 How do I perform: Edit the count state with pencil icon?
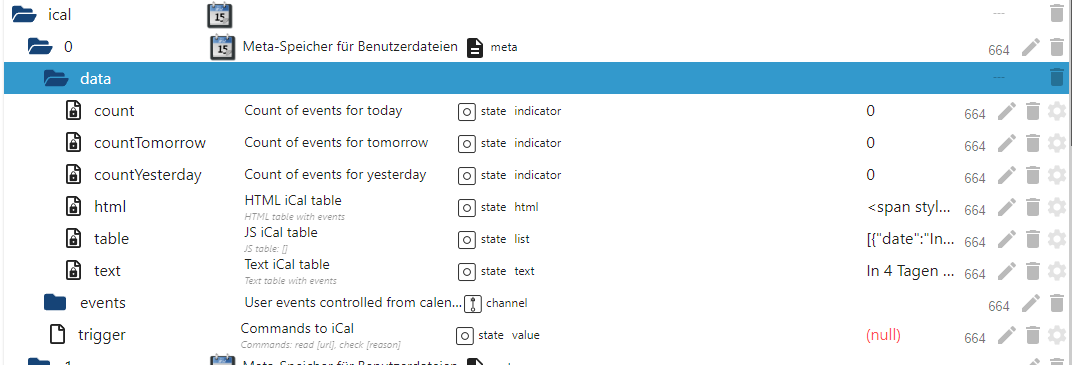(1006, 111)
